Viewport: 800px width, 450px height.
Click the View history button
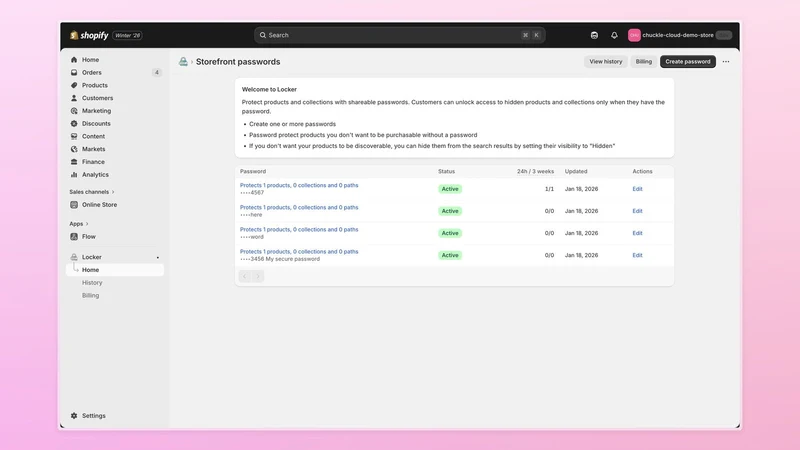click(x=606, y=62)
